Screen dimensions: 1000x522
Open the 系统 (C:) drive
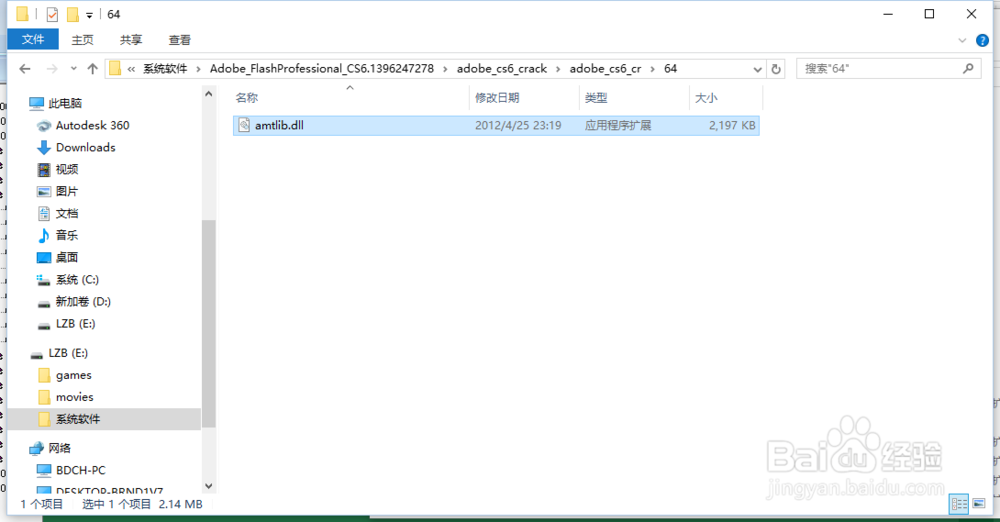click(77, 280)
